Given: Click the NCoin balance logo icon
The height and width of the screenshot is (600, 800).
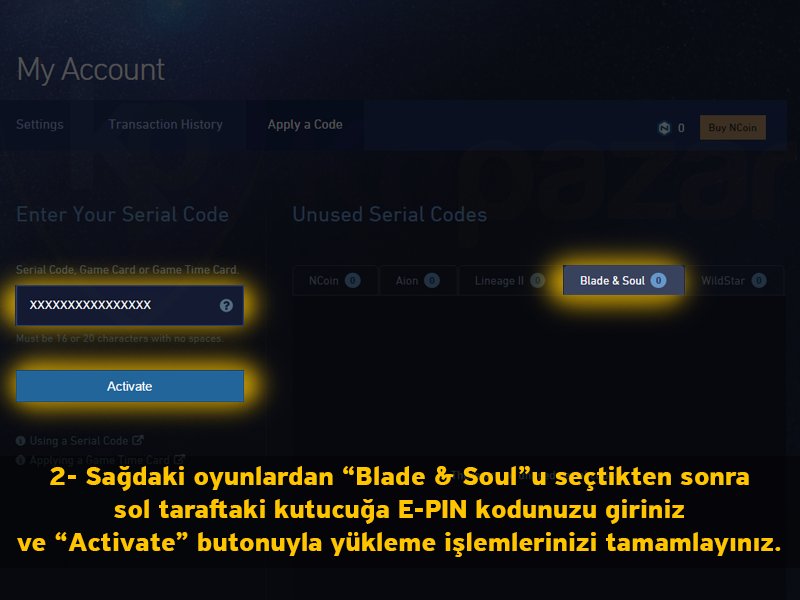Looking at the screenshot, I should pos(664,128).
